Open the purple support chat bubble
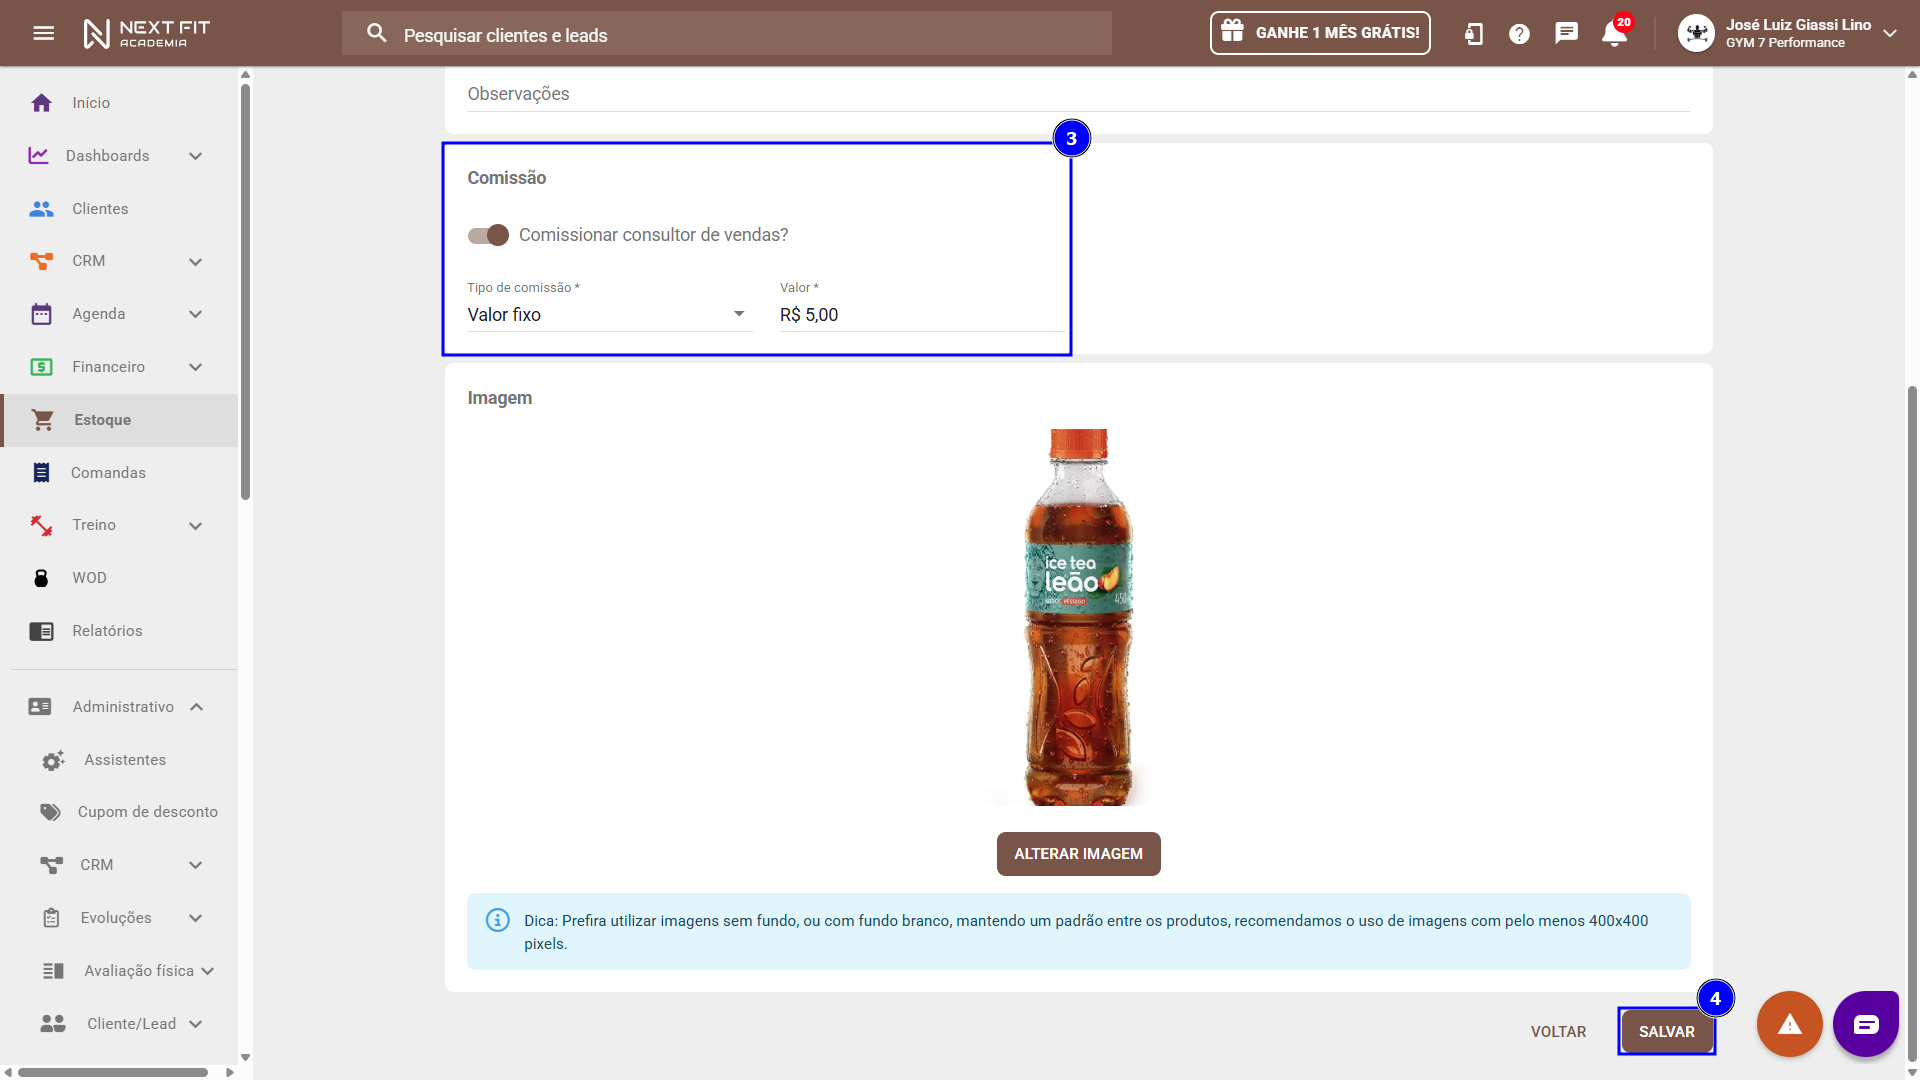 (x=1865, y=1024)
